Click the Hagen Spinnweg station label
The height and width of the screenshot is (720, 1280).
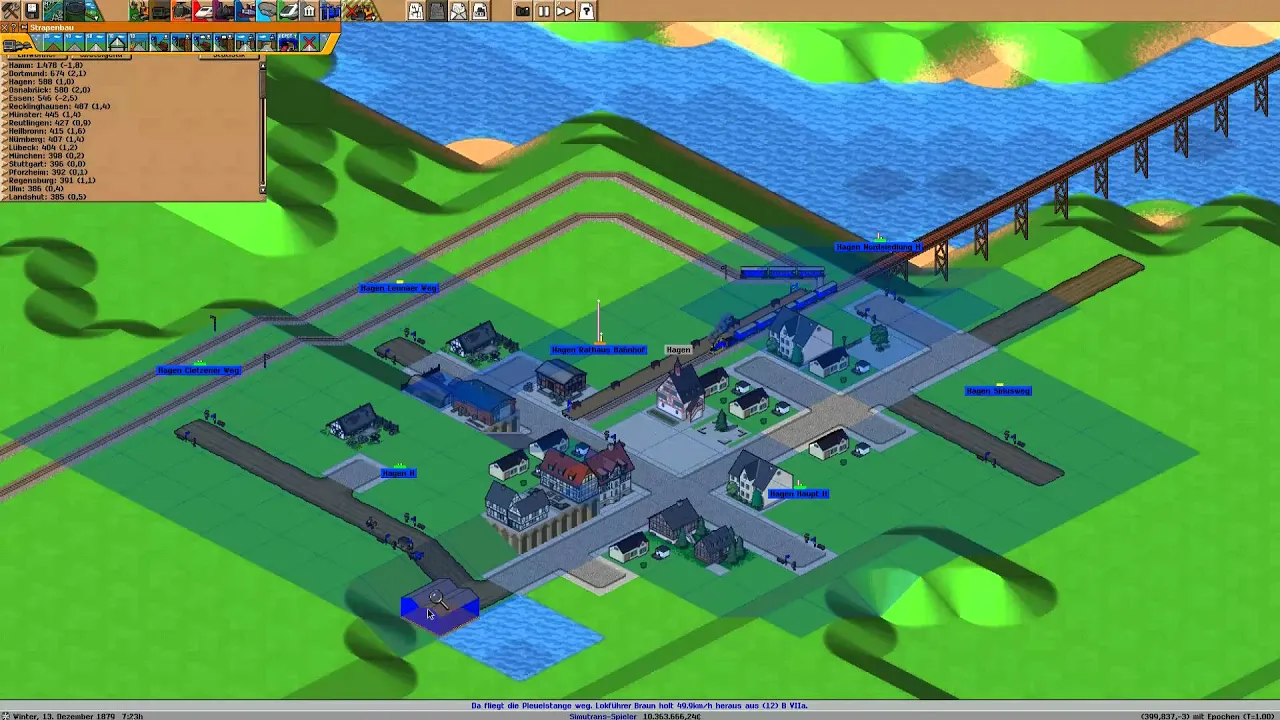click(998, 391)
